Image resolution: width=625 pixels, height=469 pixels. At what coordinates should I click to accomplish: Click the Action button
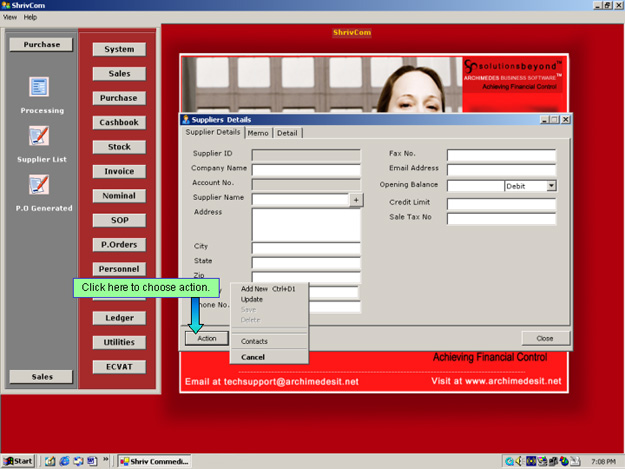[207, 338]
